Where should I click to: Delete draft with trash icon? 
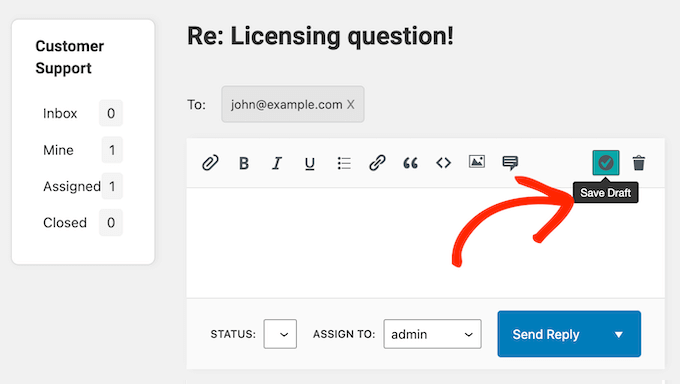tap(639, 163)
